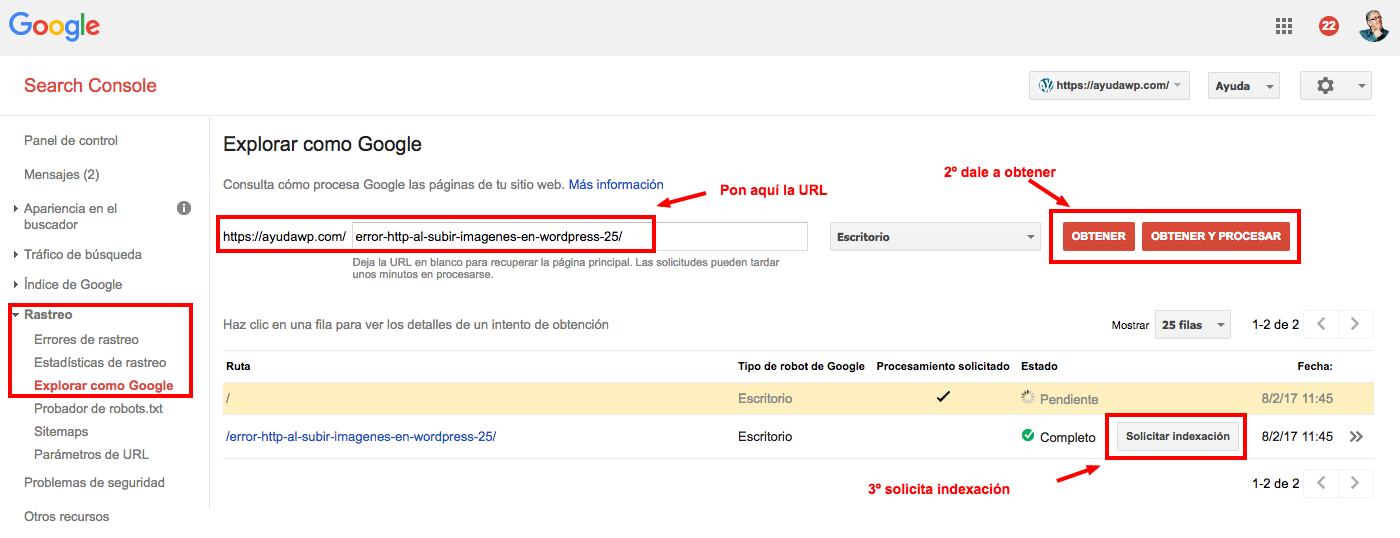Click the green Completo check icon
Screen dimensions: 1400x538
(x=1027, y=436)
